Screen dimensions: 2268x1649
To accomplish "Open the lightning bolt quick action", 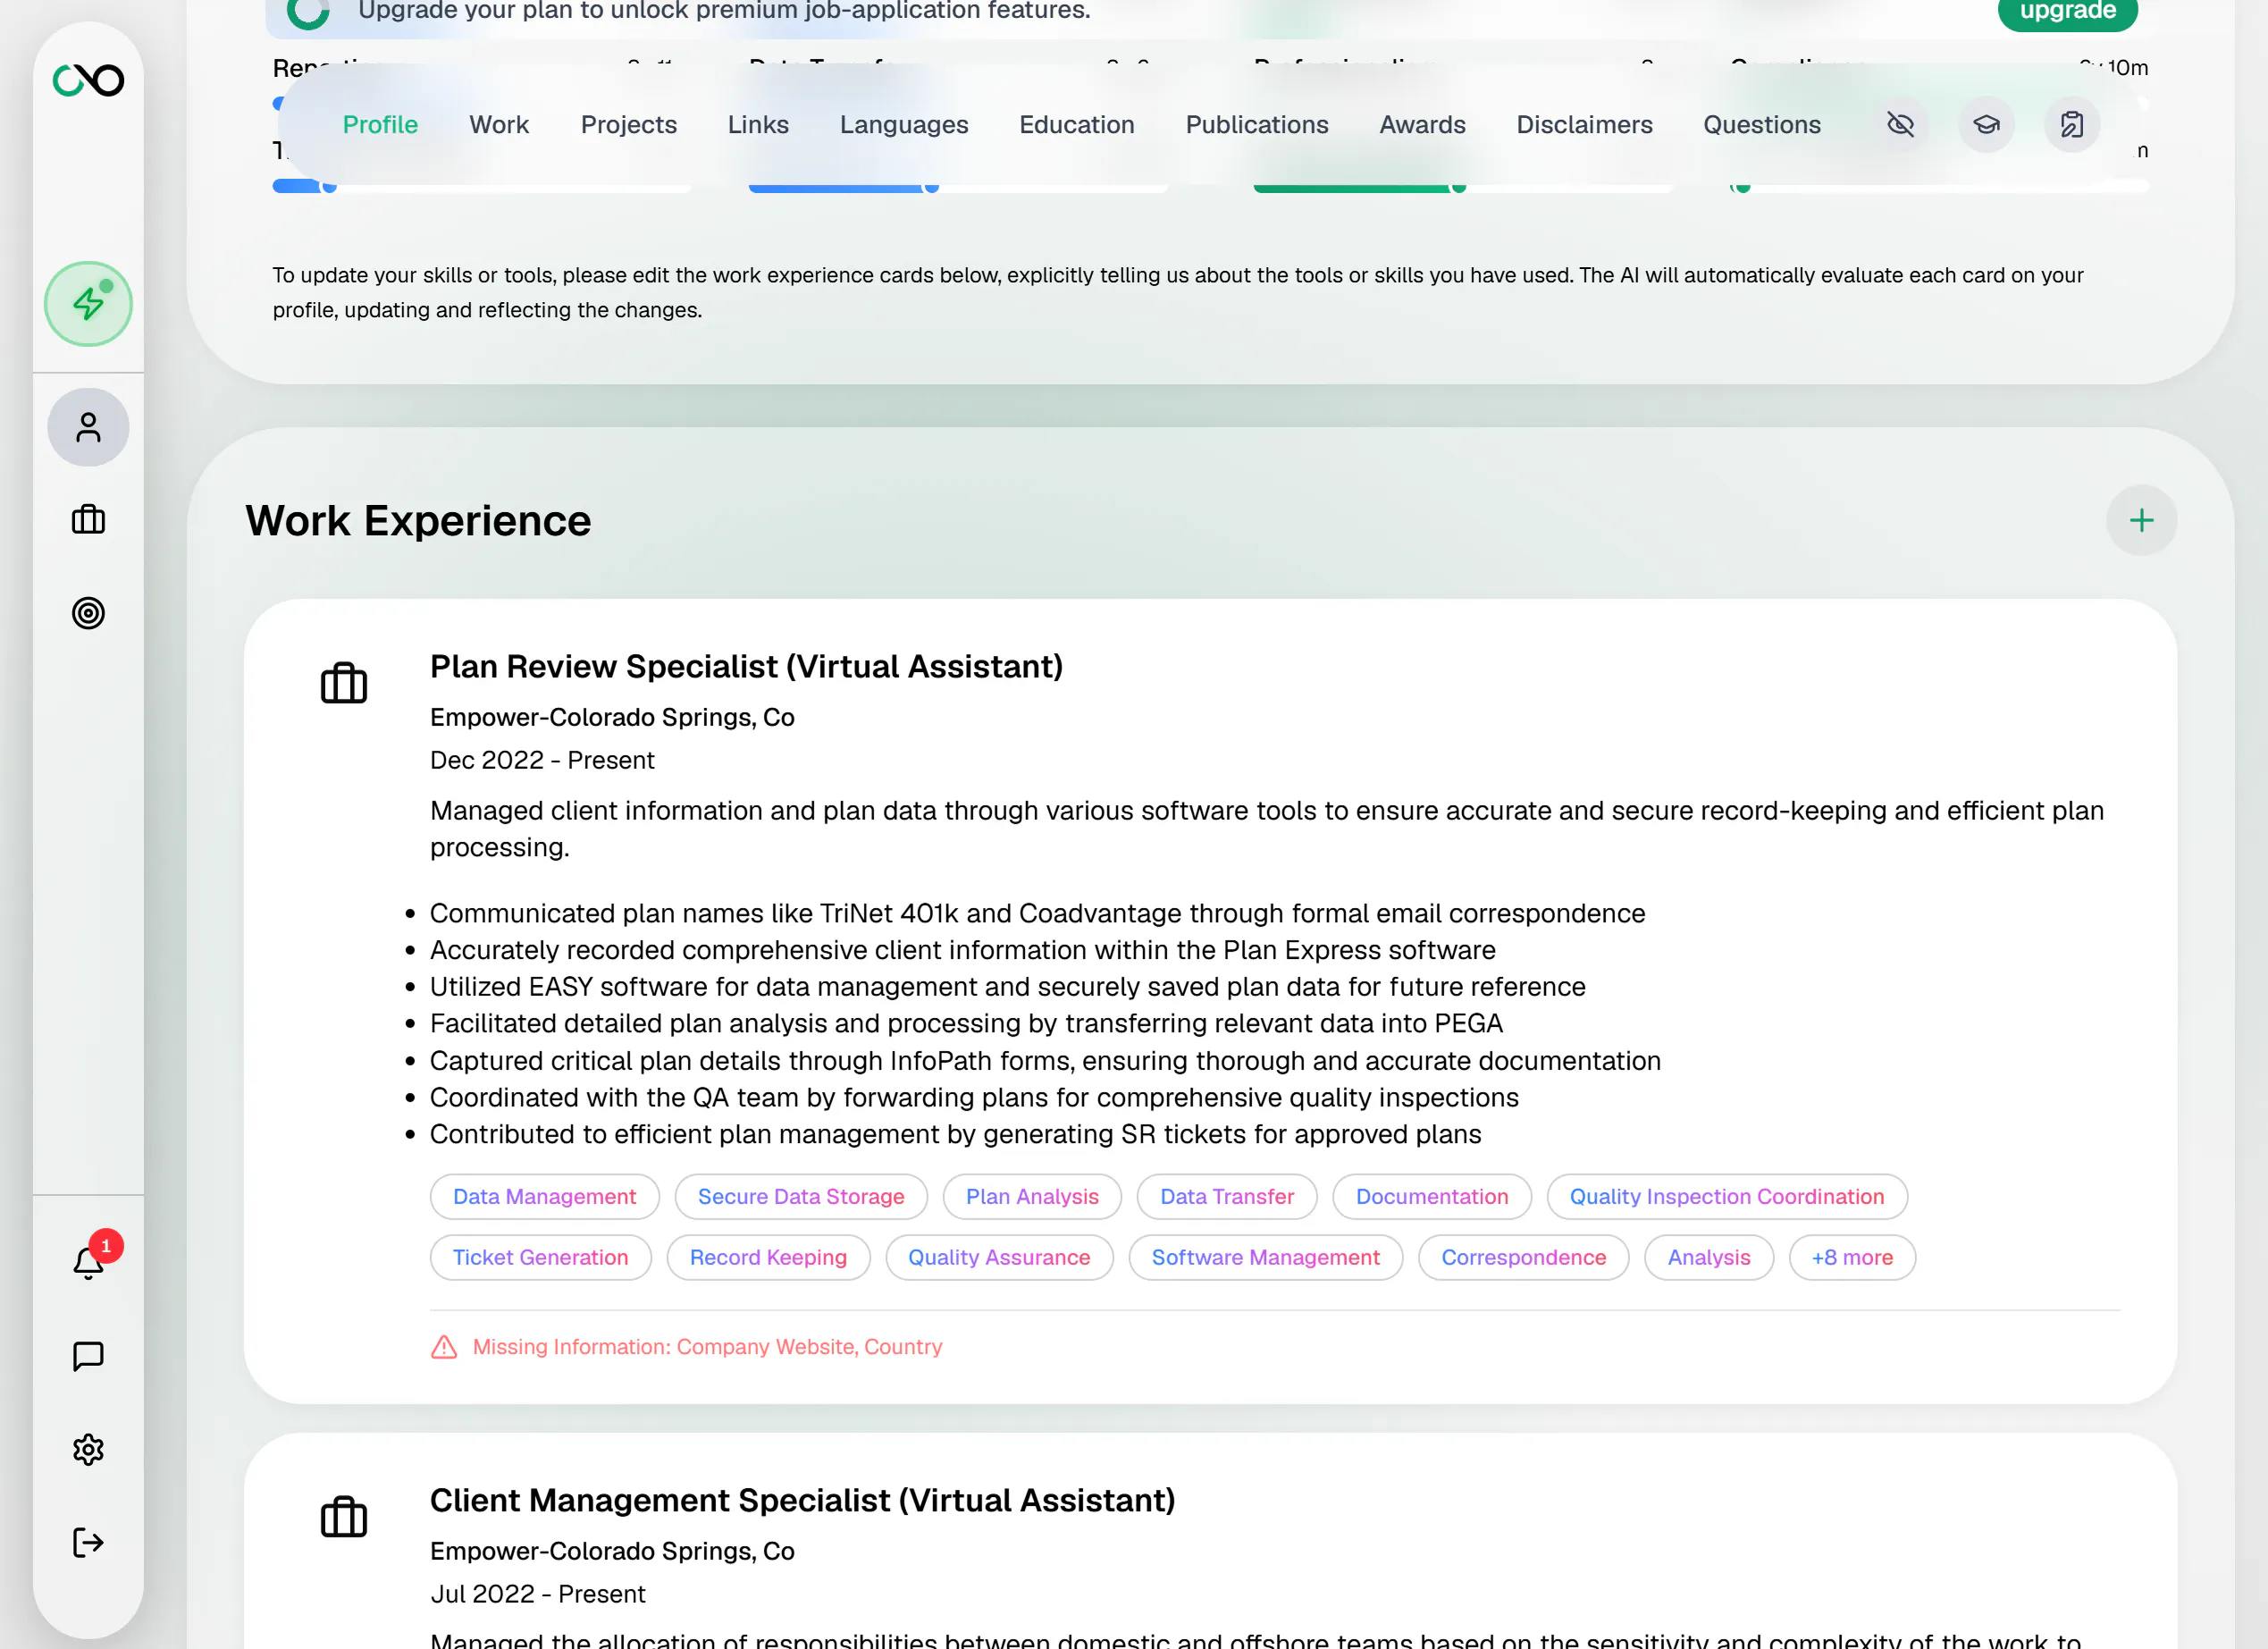I will (88, 304).
